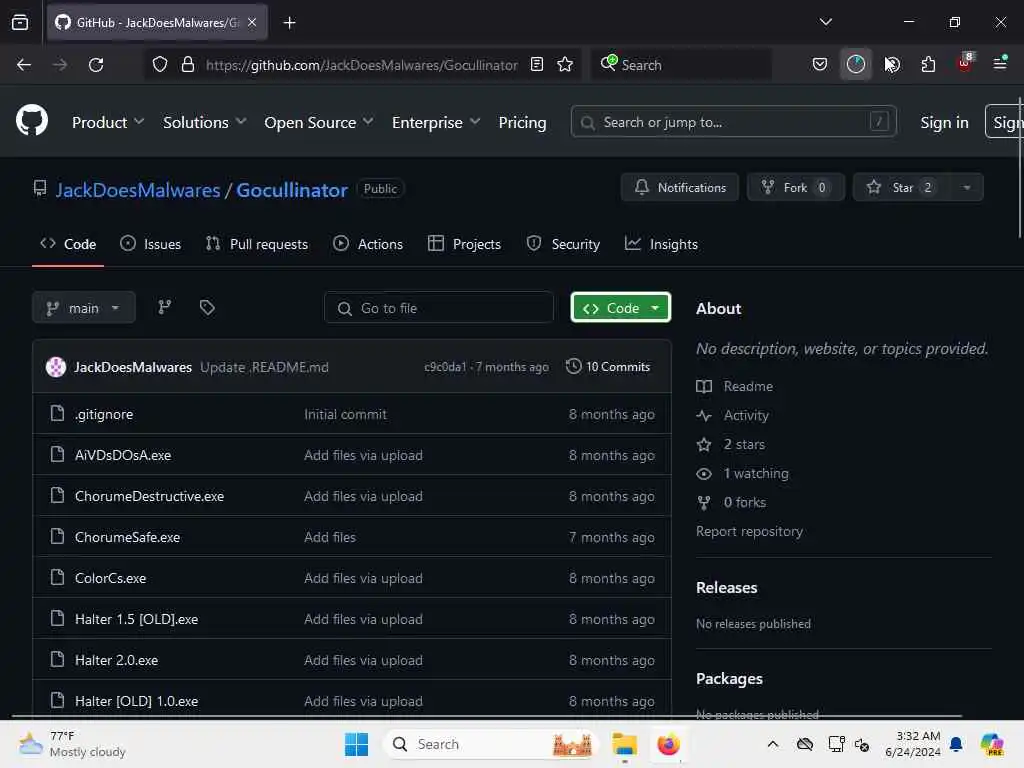The width and height of the screenshot is (1024, 768).
Task: View the 10 Commits history
Action: click(x=608, y=367)
